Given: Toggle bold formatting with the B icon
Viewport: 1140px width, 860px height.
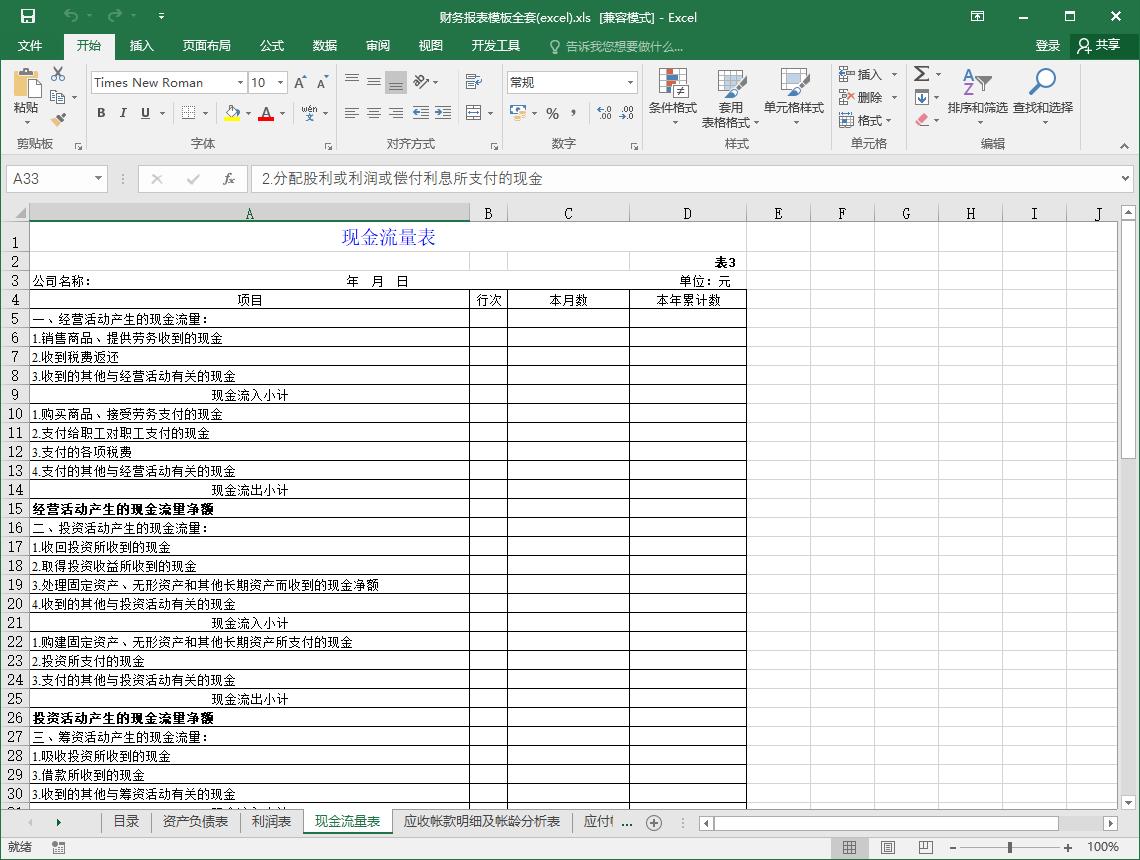Looking at the screenshot, I should point(100,114).
